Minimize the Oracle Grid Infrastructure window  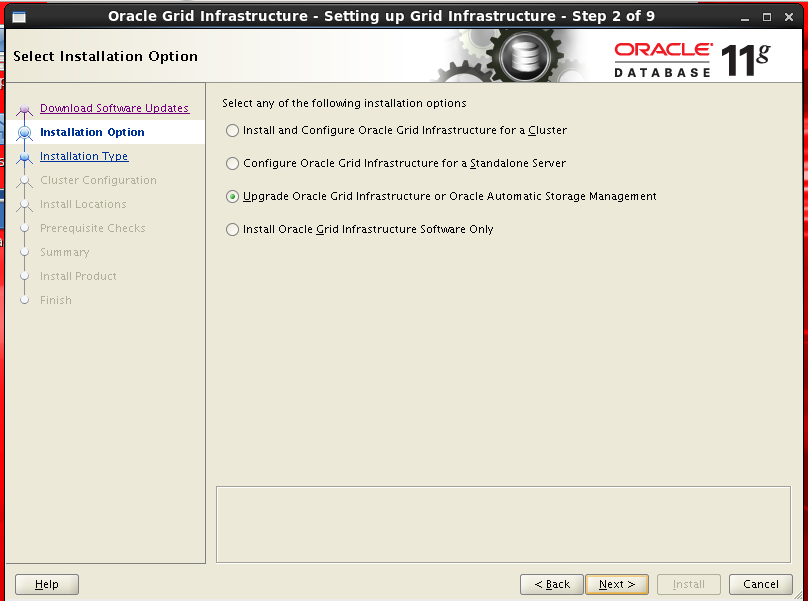[745, 18]
